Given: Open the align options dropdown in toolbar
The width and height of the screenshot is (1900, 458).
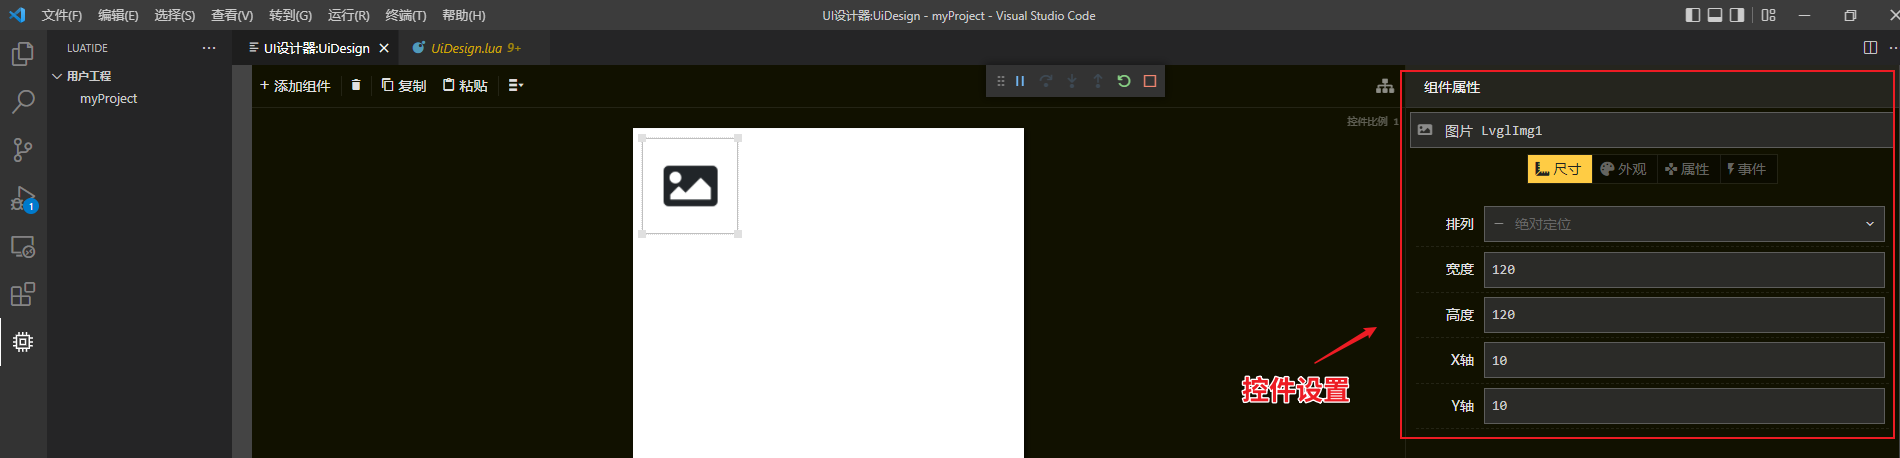Looking at the screenshot, I should pyautogui.click(x=515, y=85).
